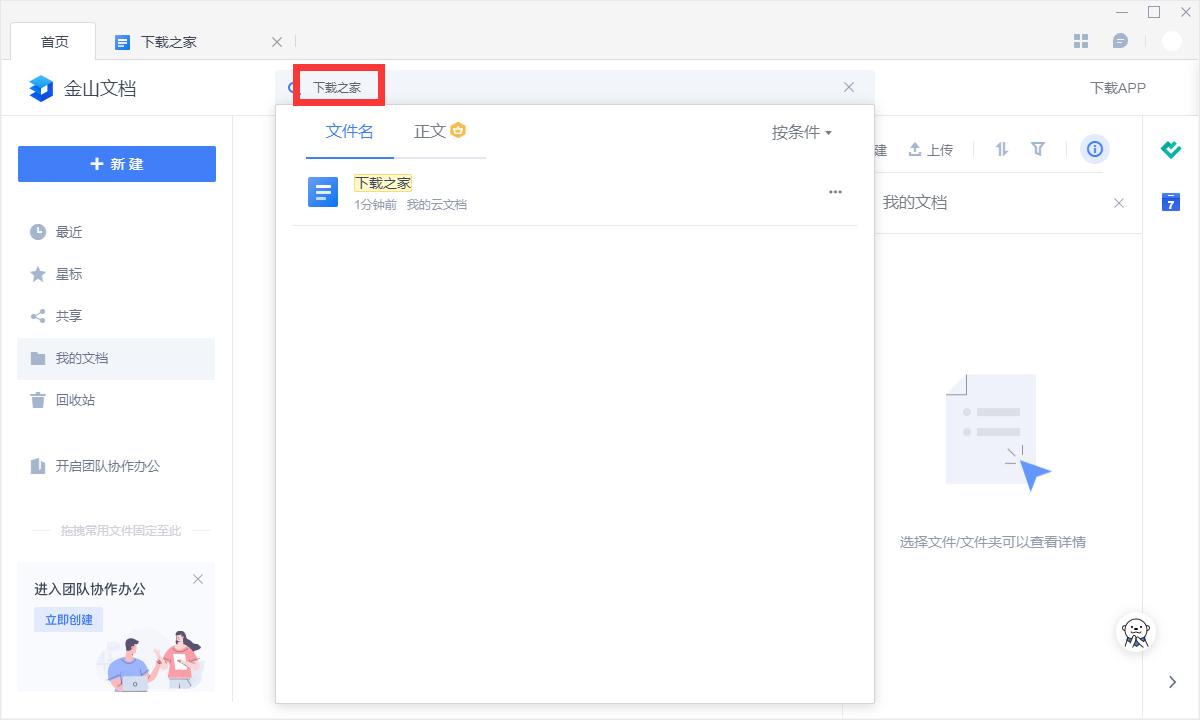
Task: Open the filter funnel icon
Action: tap(1038, 149)
